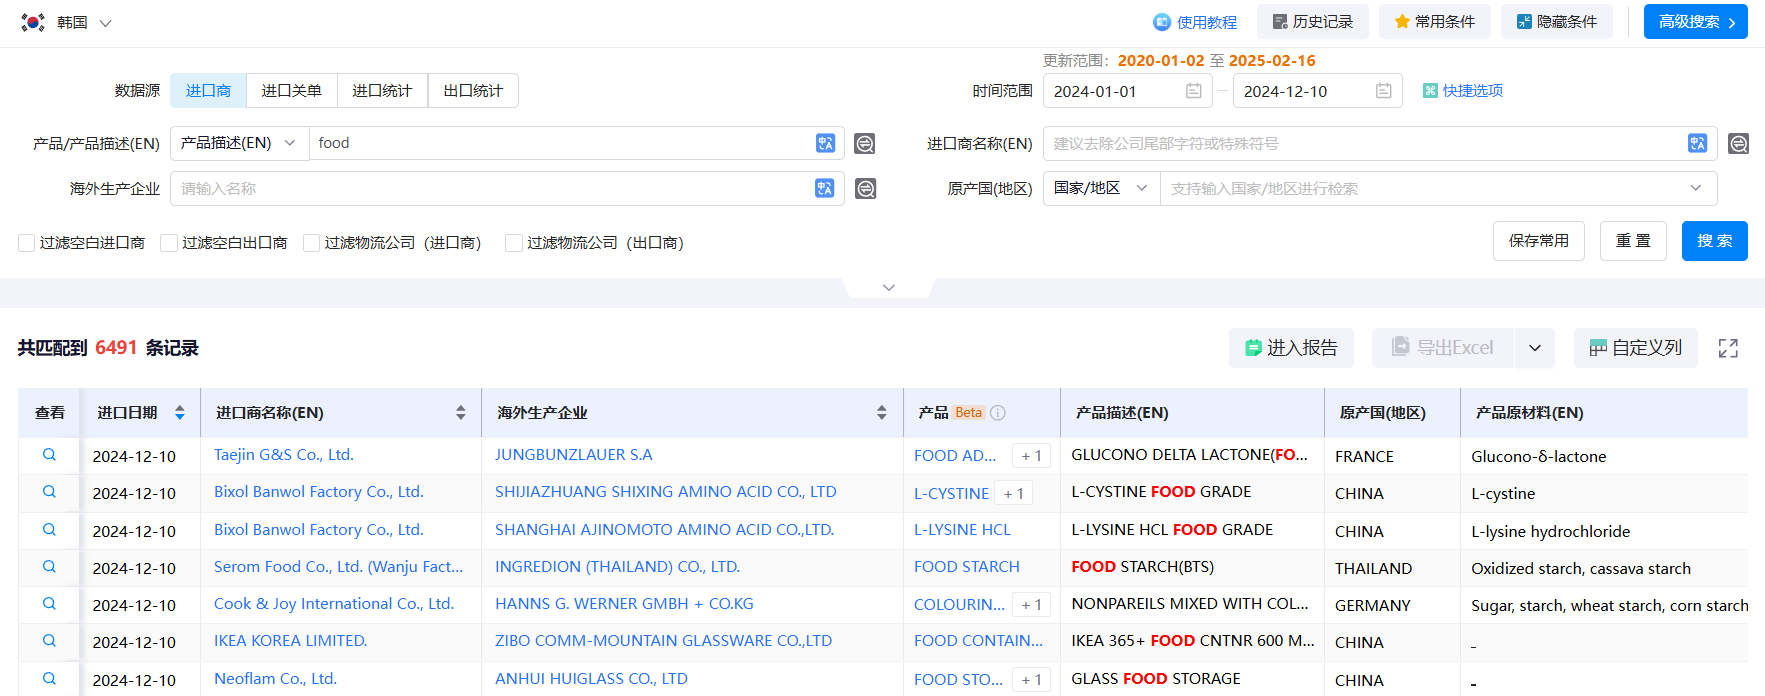Screen dimensions: 1765x696
Task: Select the 出口统计 tab
Action: pos(473,91)
